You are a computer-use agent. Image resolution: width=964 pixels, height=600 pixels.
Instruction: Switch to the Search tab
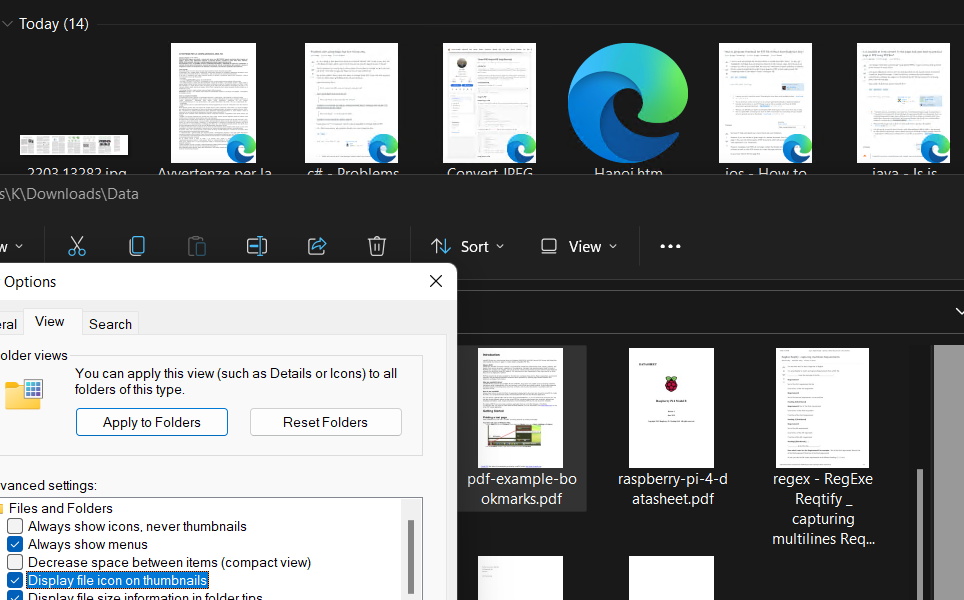(110, 323)
